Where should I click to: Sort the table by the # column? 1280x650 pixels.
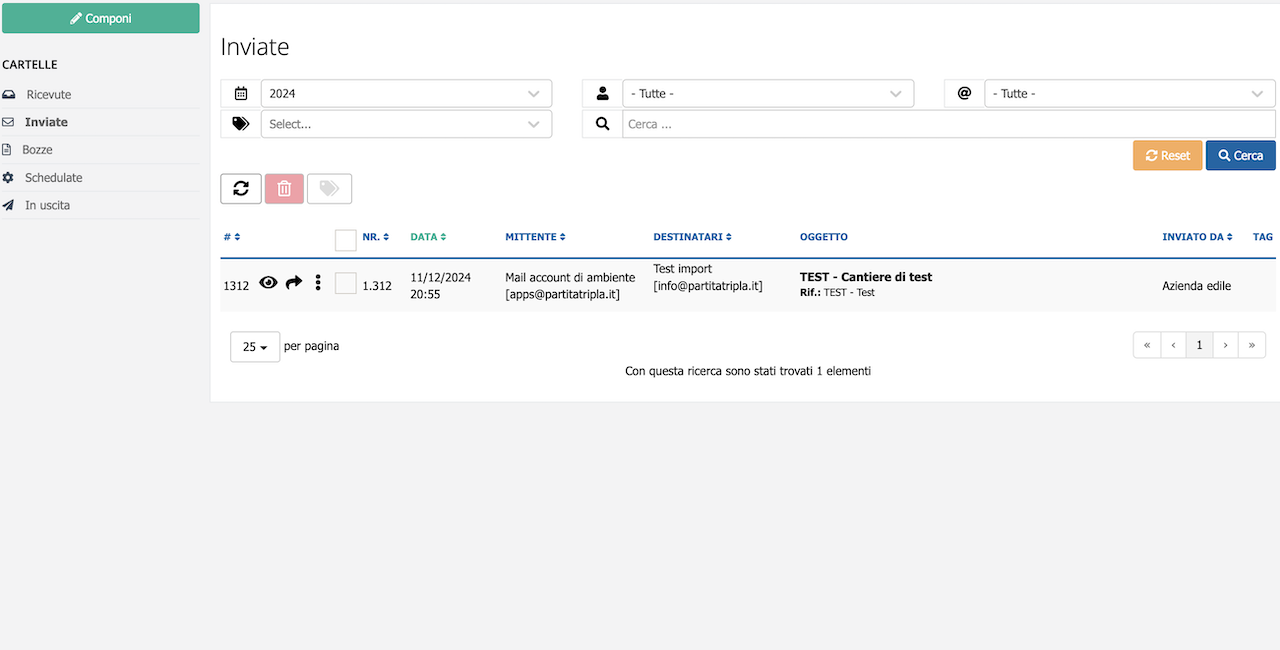point(232,237)
